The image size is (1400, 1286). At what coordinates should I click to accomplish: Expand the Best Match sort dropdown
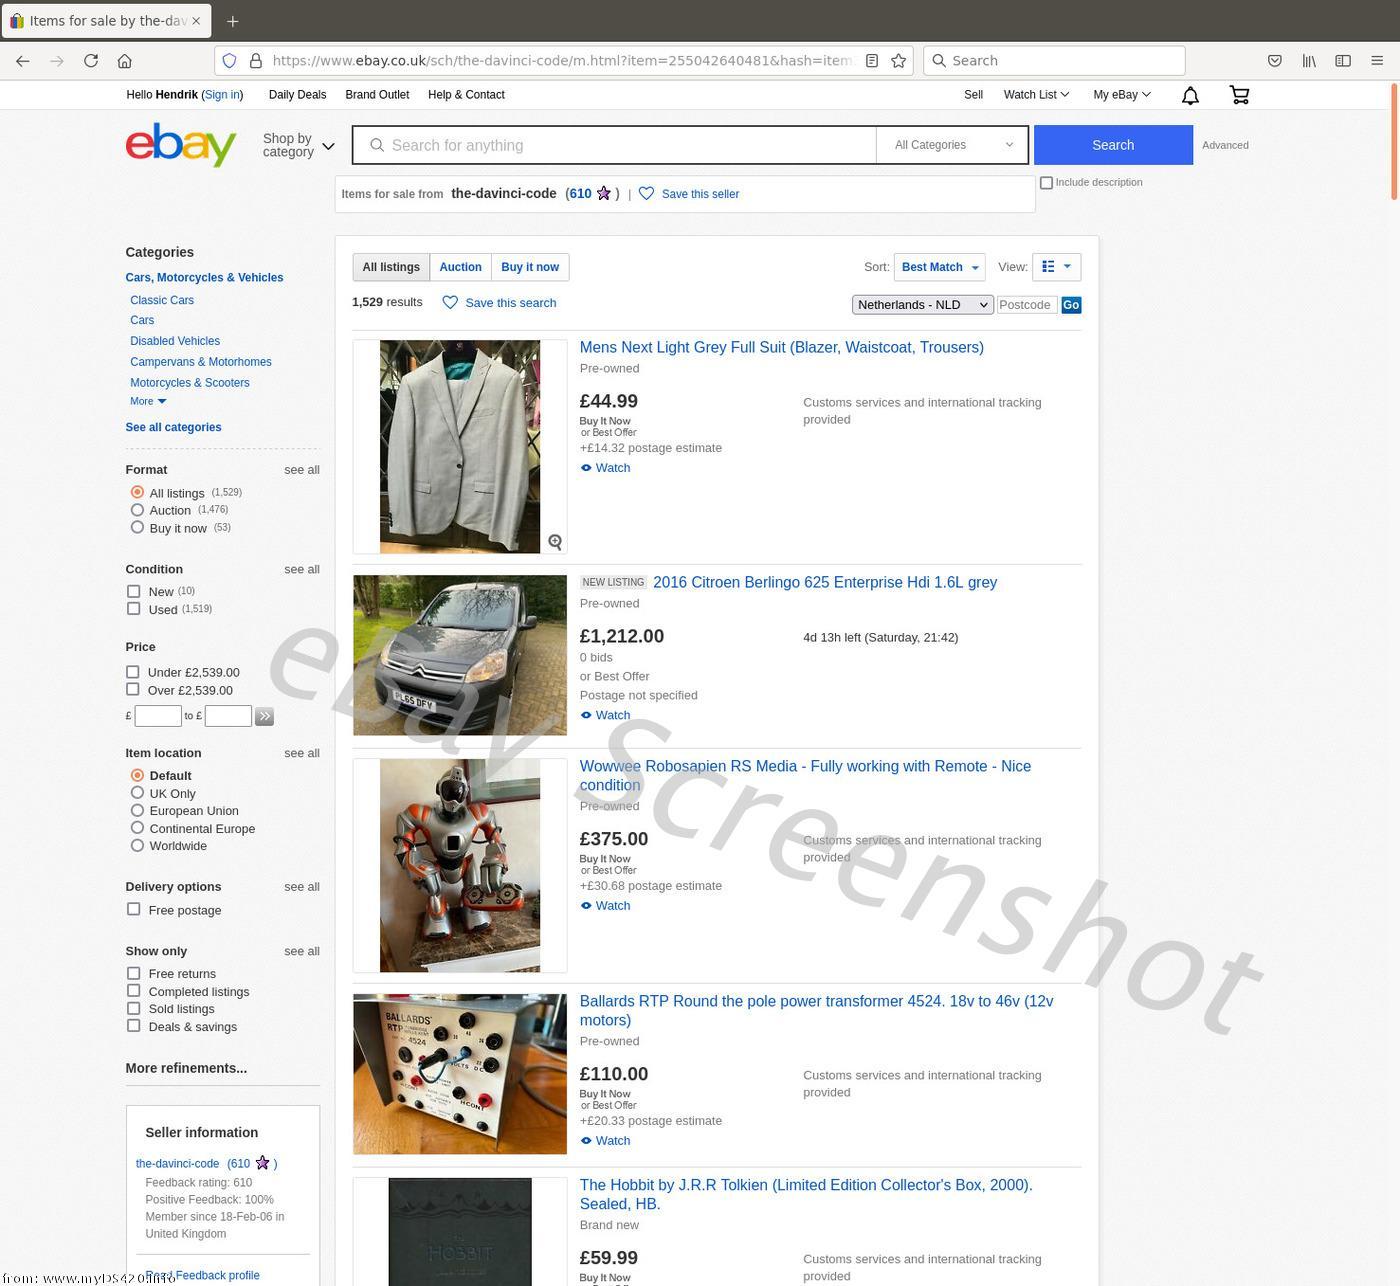coord(939,267)
